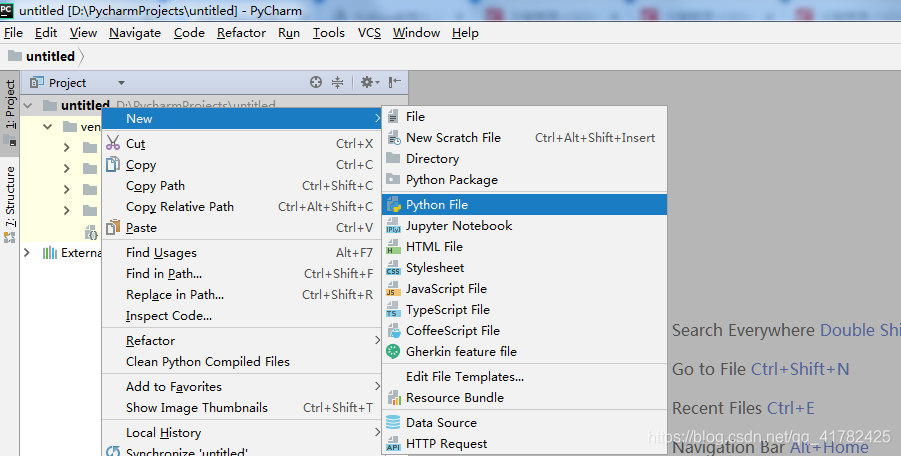Click the Cut scissors icon
The image size is (901, 456).
[x=113, y=143]
